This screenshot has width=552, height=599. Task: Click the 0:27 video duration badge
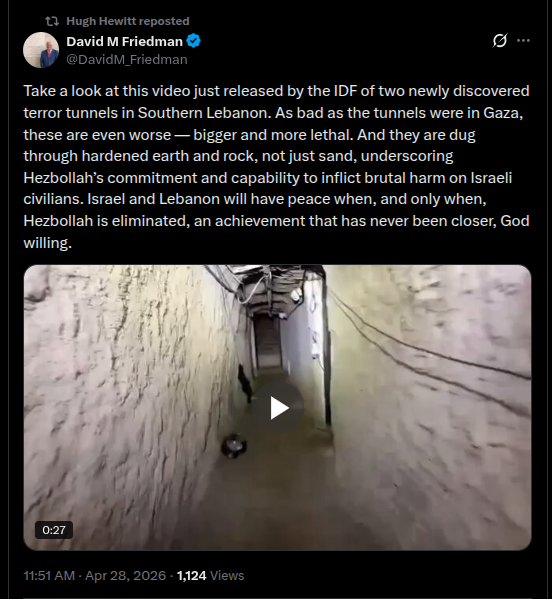(54, 530)
